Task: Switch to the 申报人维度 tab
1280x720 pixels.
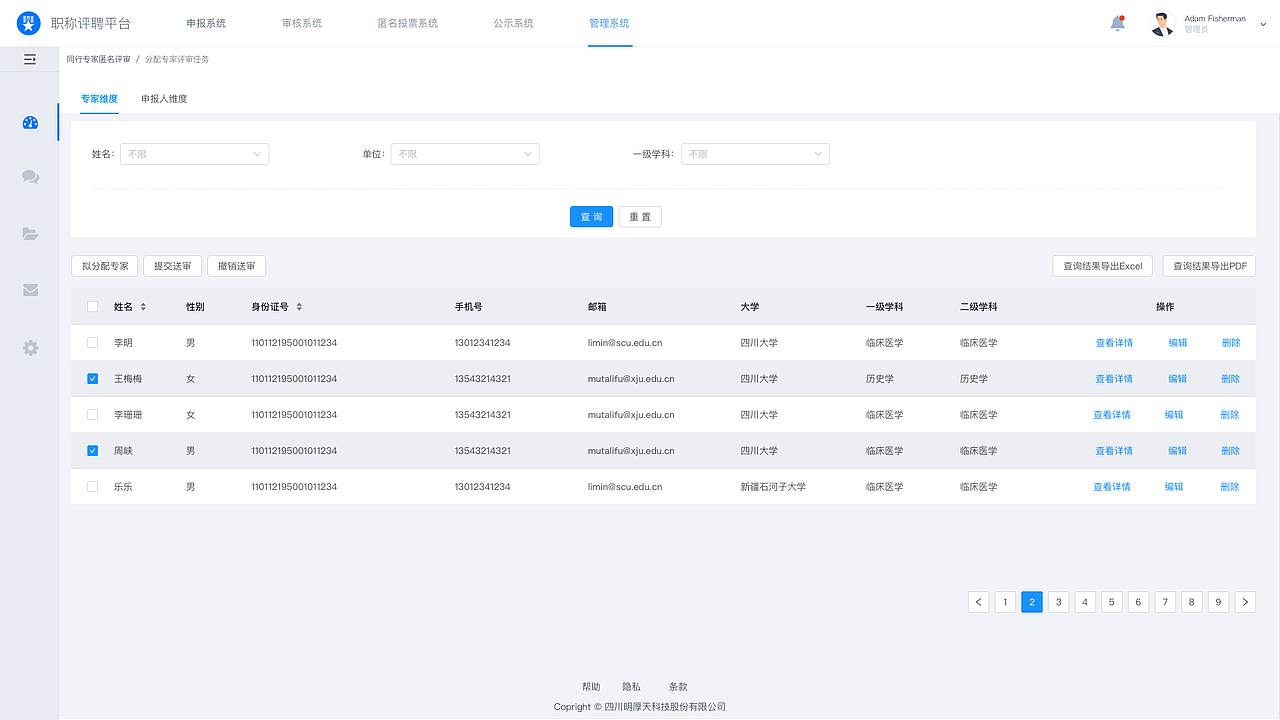Action: (x=164, y=99)
